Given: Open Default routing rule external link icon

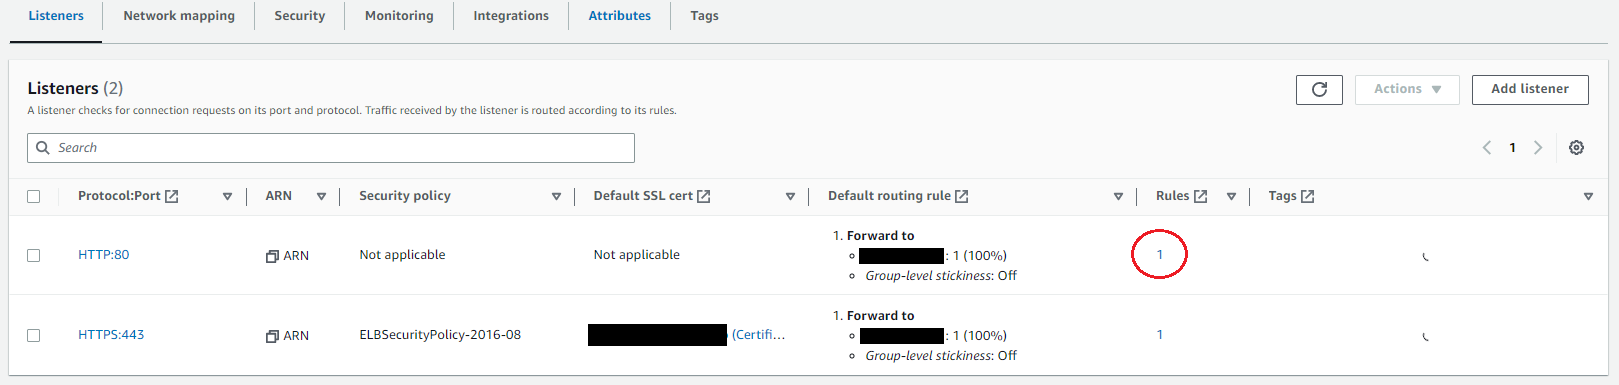Looking at the screenshot, I should pyautogui.click(x=962, y=196).
